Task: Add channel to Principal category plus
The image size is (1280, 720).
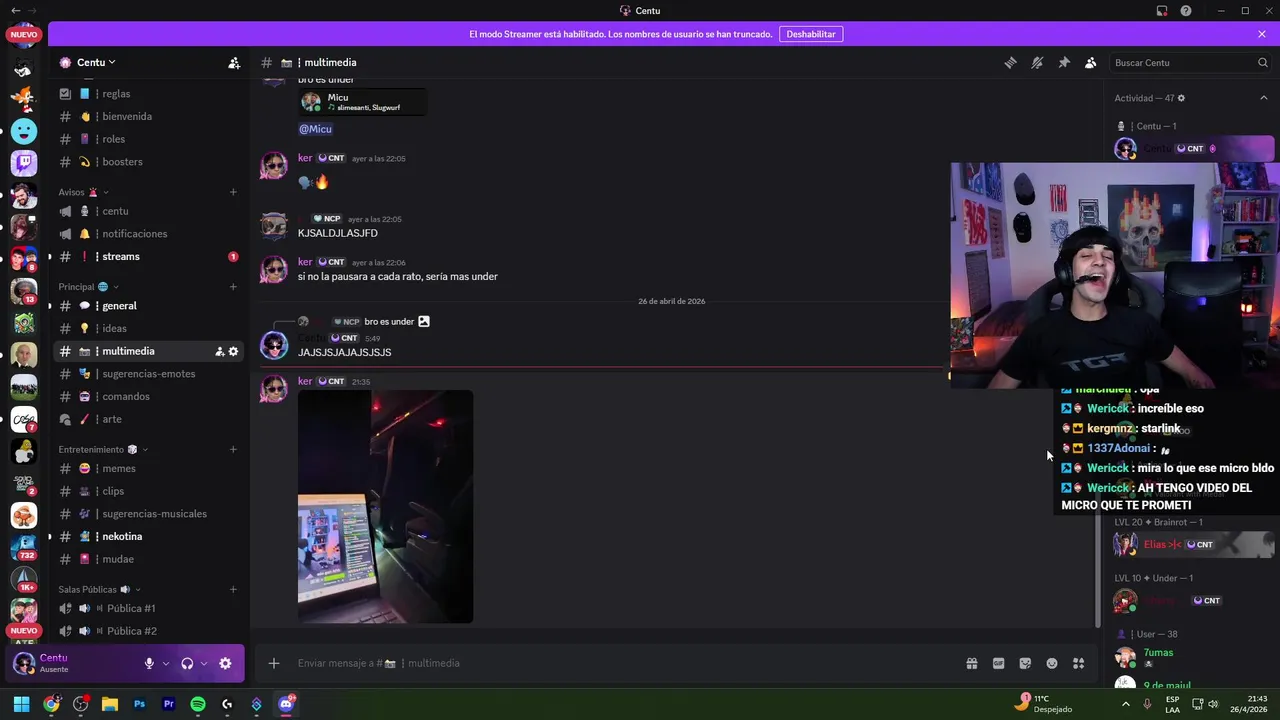Action: [233, 287]
